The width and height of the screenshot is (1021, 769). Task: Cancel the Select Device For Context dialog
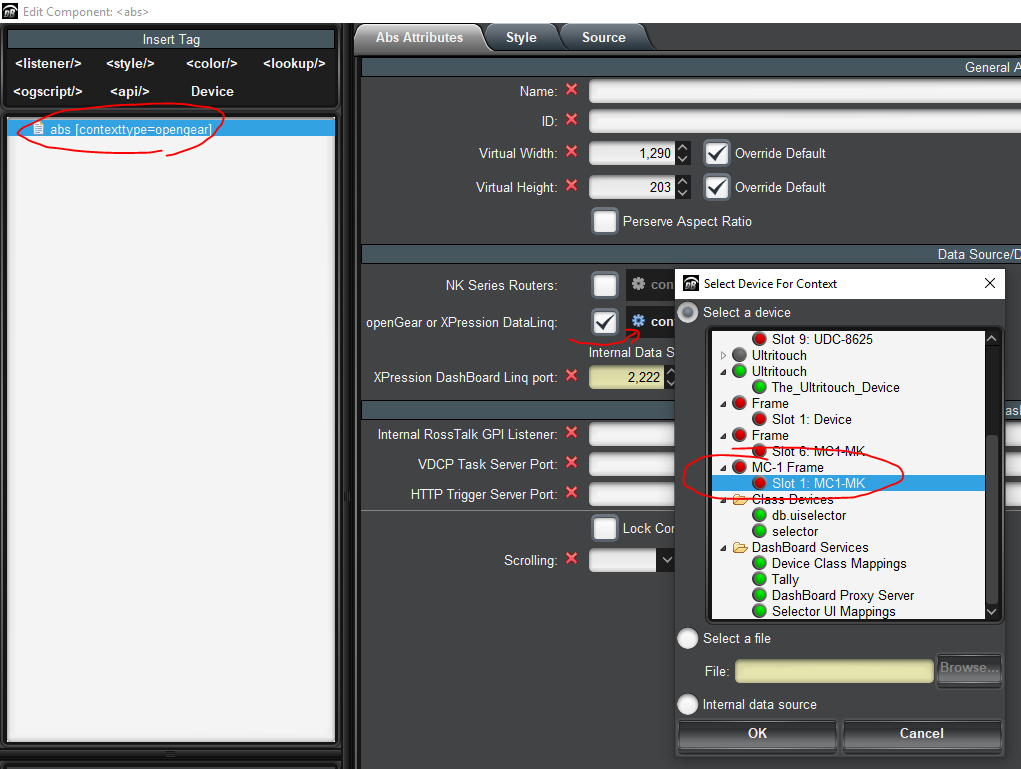point(921,734)
